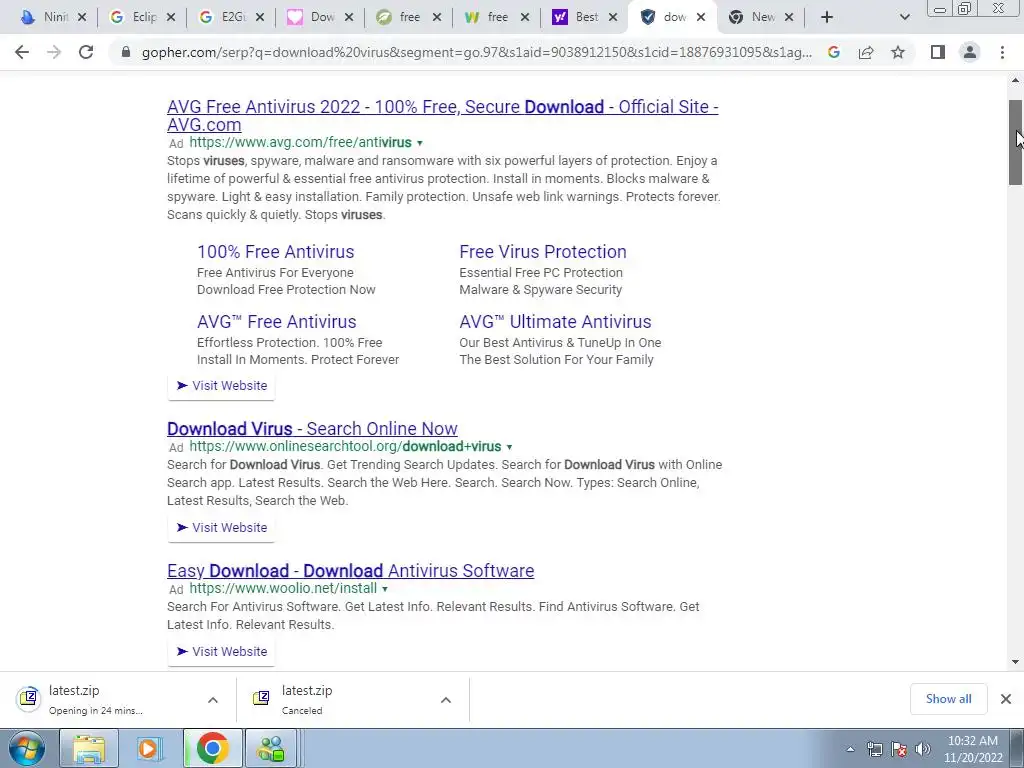Click the avg.com/free/antivirus URL text

pos(300,142)
